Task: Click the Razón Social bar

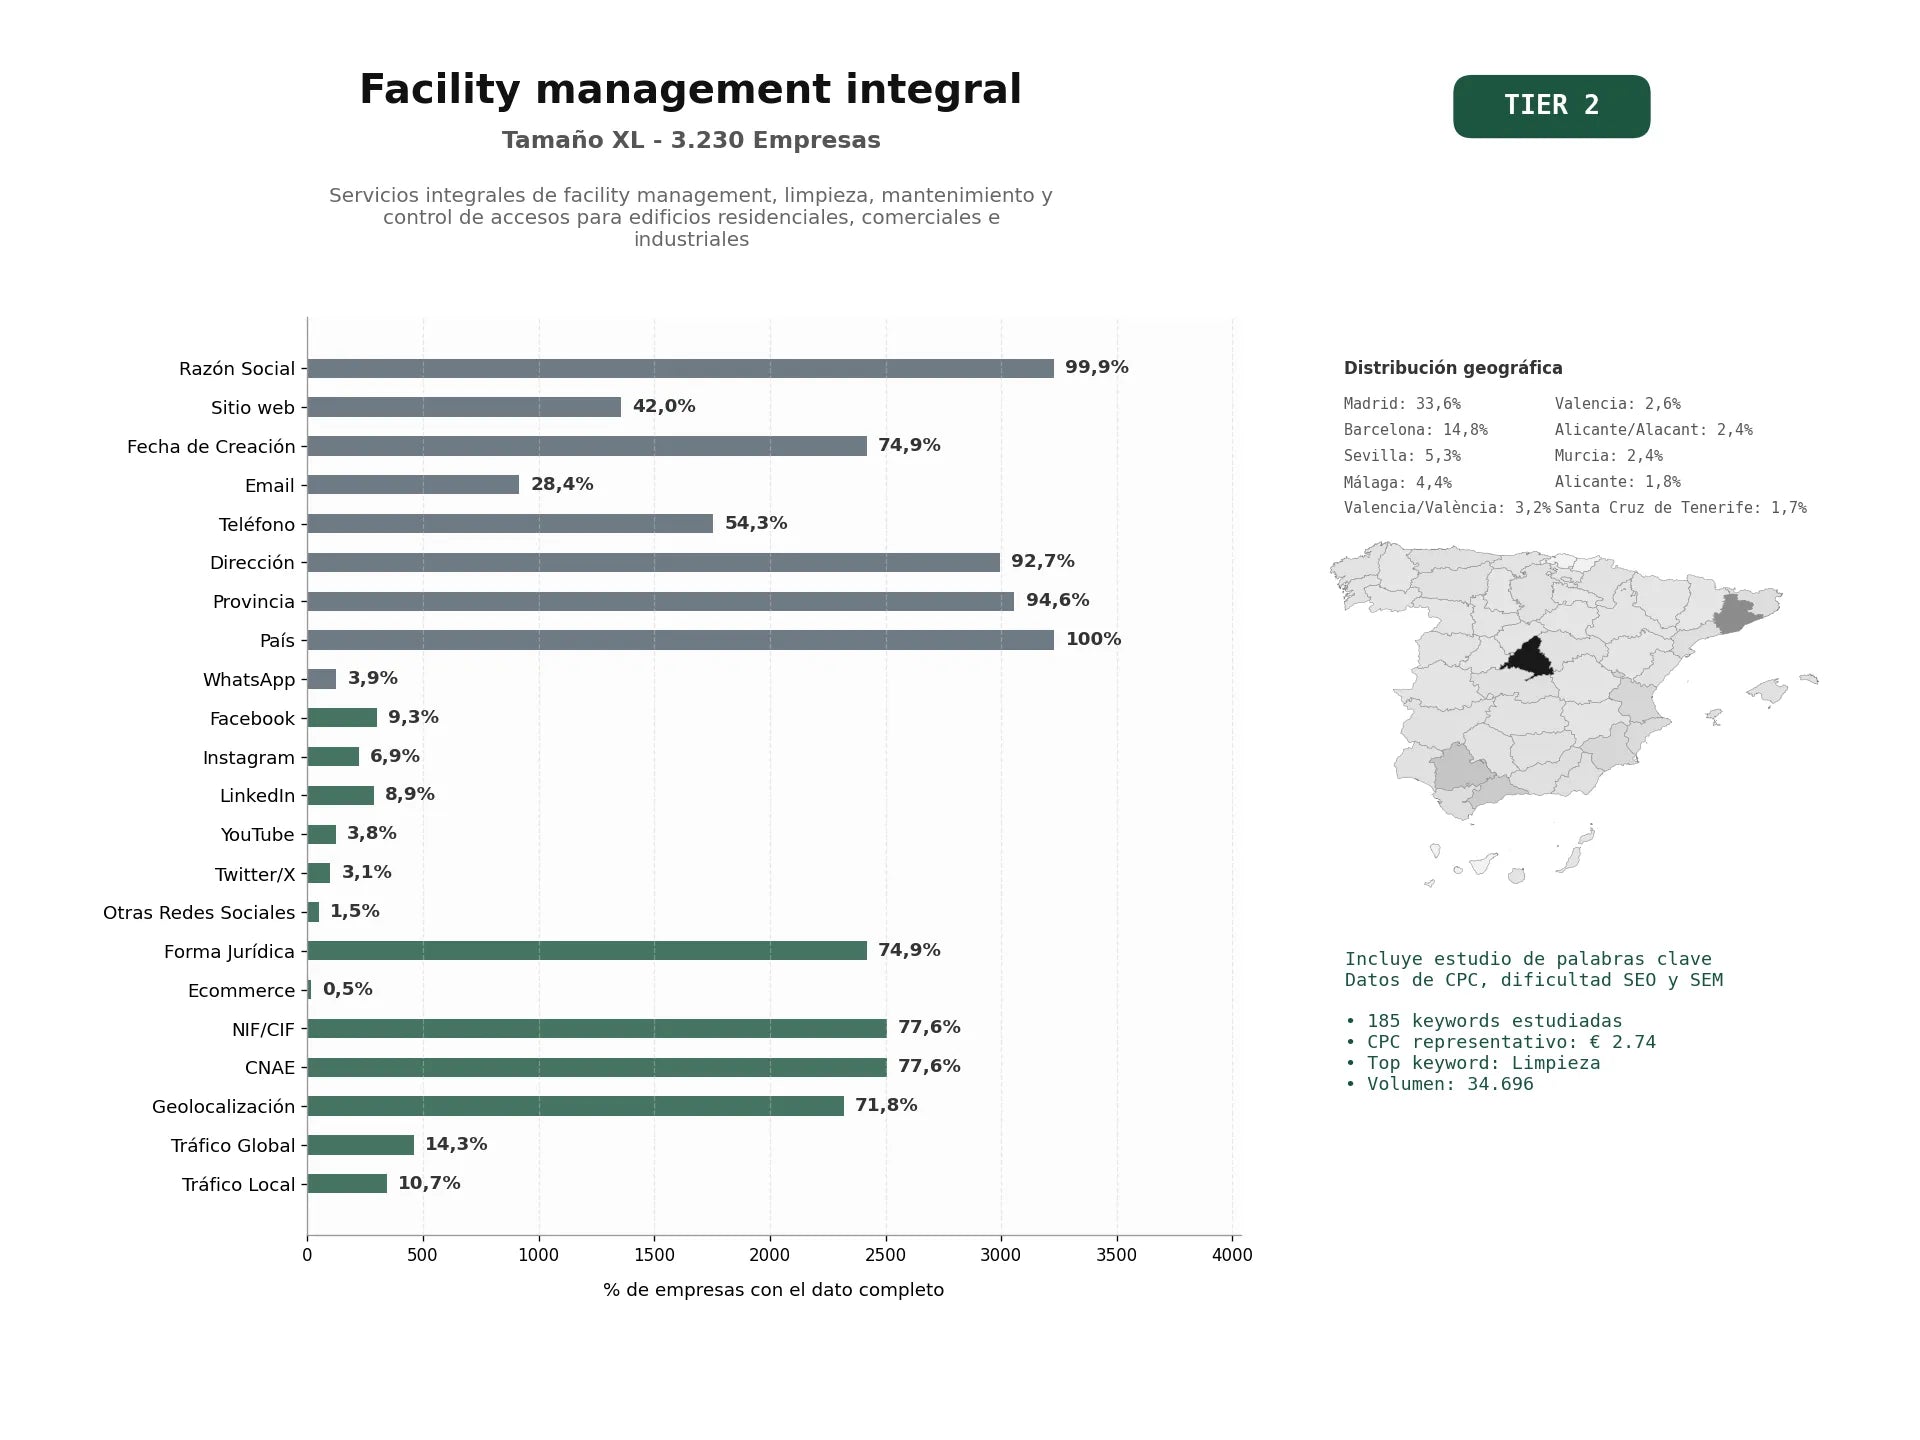Action: click(680, 368)
